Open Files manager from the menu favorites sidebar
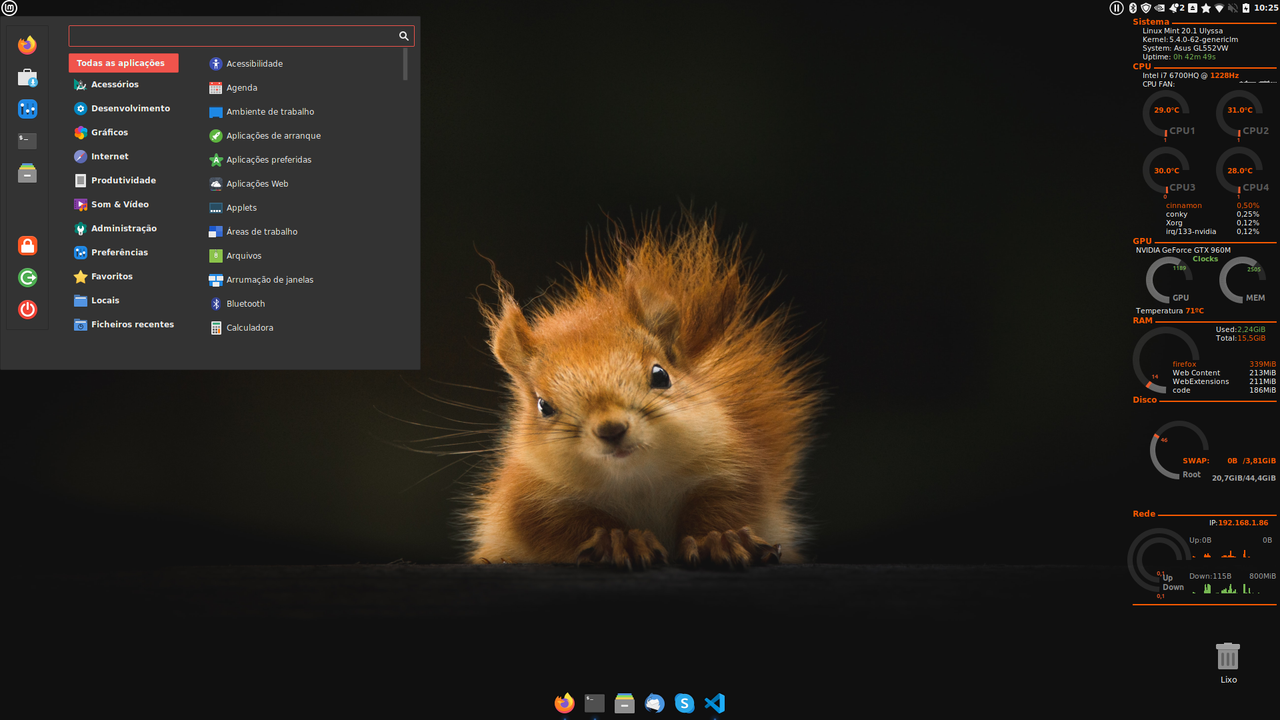 [27, 173]
